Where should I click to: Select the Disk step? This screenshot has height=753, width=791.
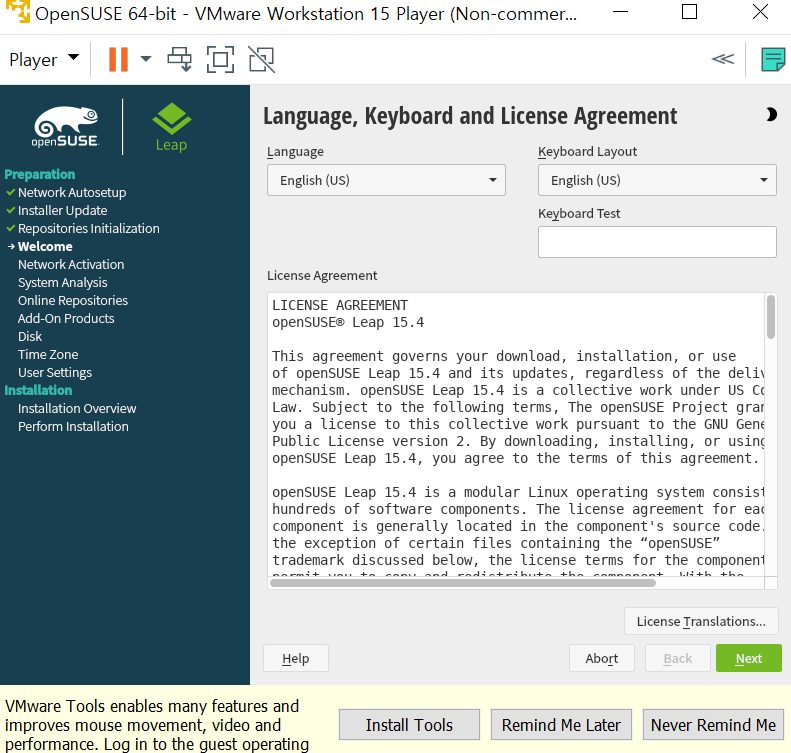pyautogui.click(x=30, y=336)
